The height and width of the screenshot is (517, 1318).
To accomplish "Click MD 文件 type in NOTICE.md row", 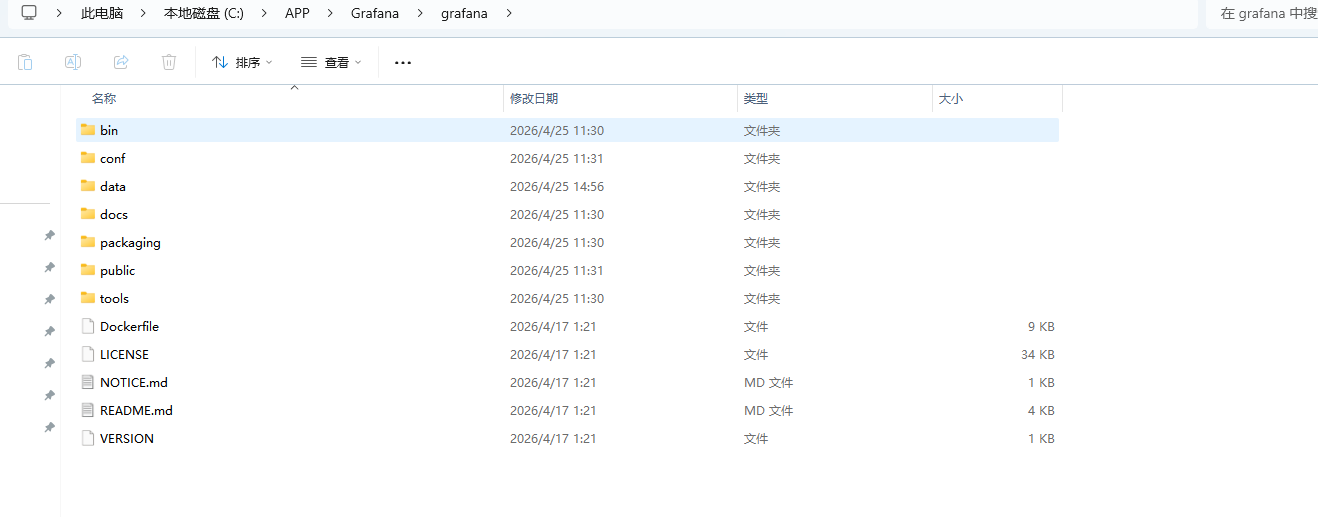I will 769,382.
